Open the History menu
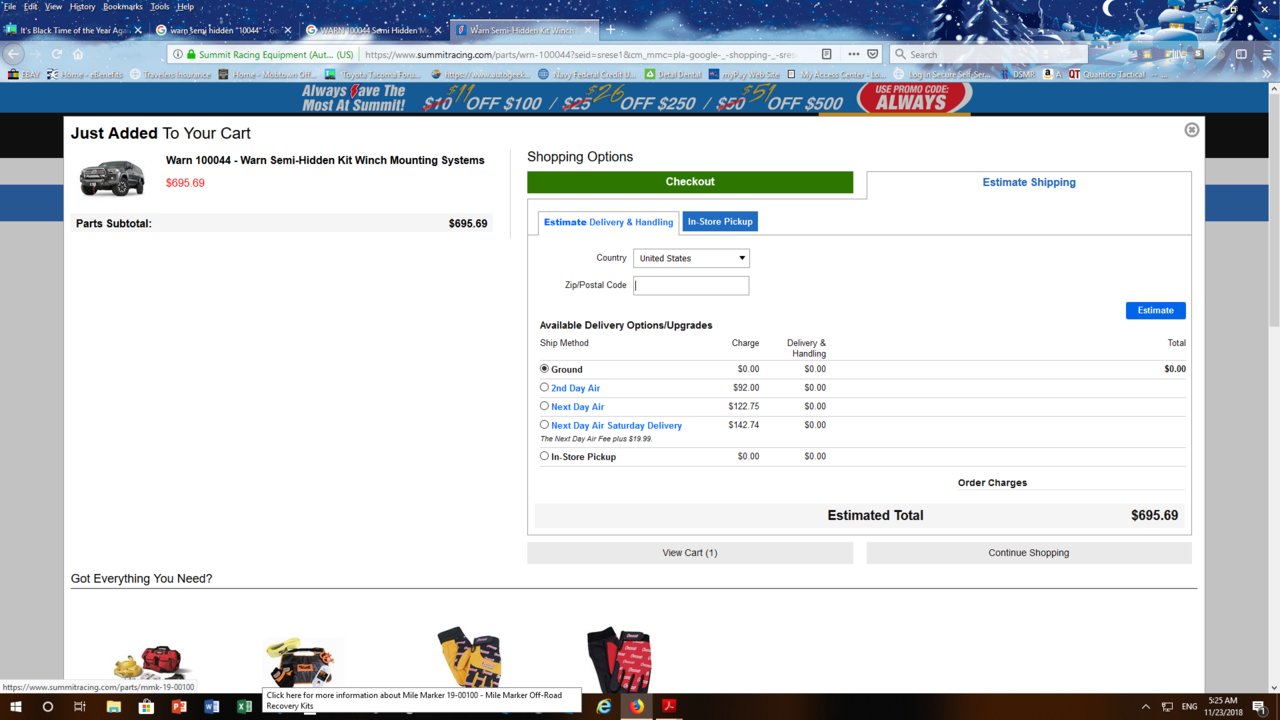Viewport: 1280px width, 720px height. click(x=83, y=6)
